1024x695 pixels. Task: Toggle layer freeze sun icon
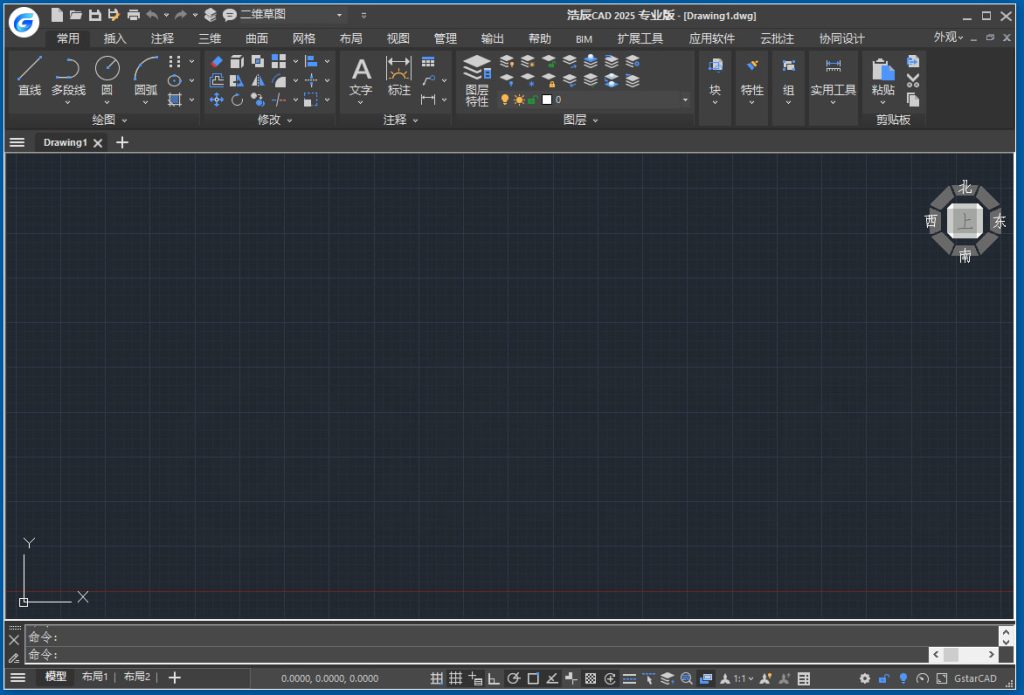point(519,99)
